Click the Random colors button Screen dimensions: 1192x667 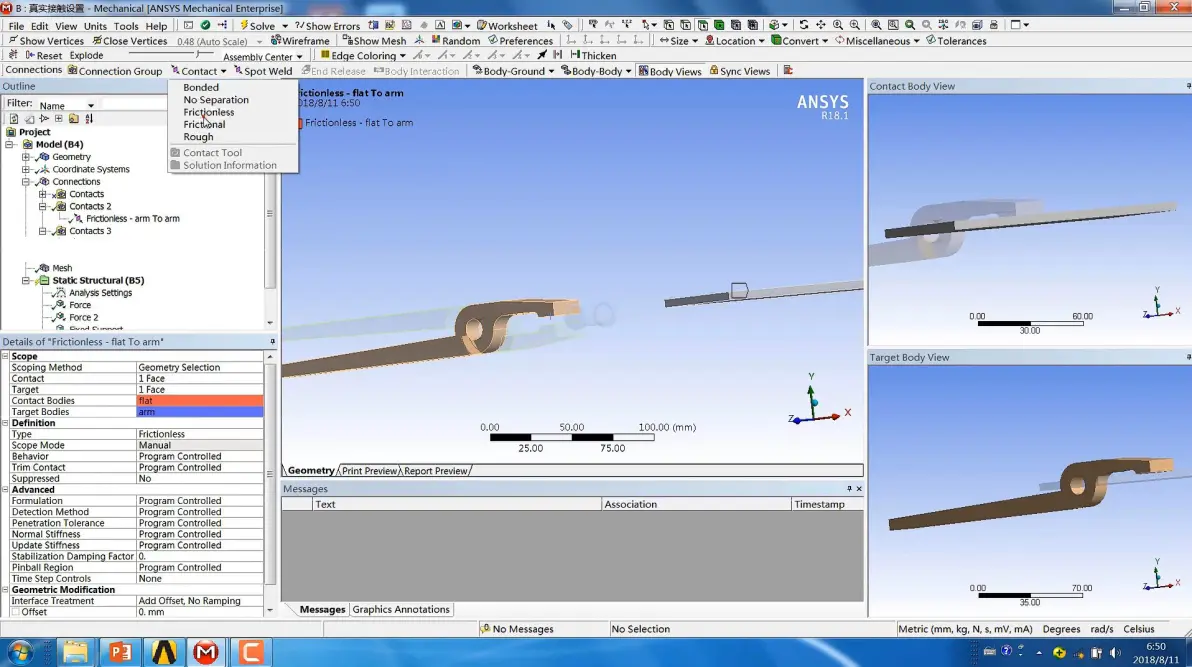[x=455, y=40]
